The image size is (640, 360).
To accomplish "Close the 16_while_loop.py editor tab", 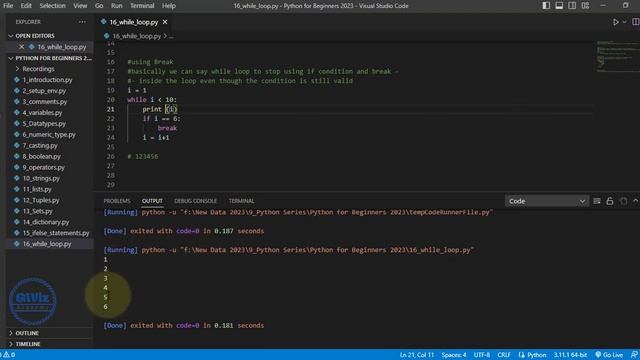I will (165, 22).
